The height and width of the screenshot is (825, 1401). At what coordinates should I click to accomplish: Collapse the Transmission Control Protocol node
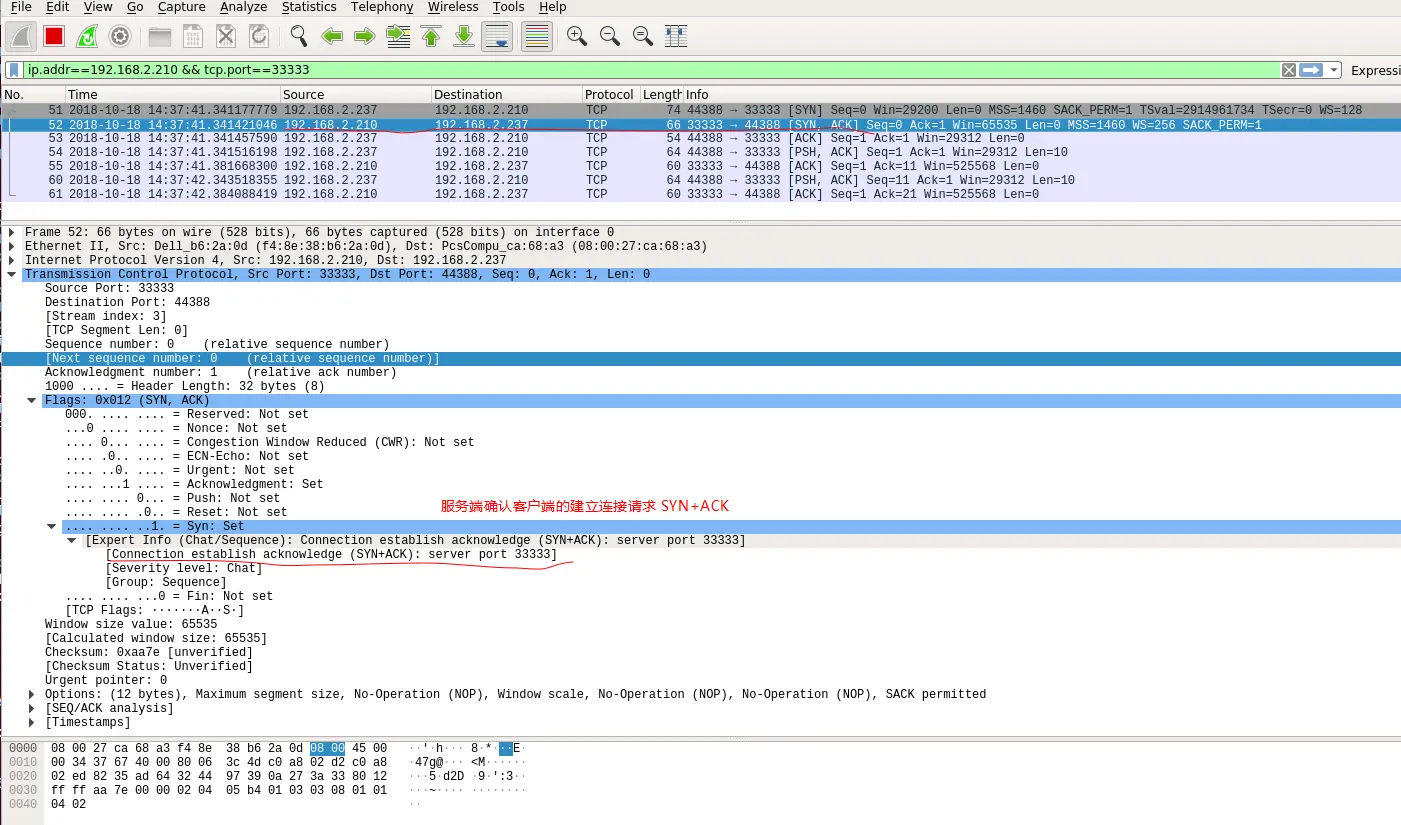tap(12, 274)
